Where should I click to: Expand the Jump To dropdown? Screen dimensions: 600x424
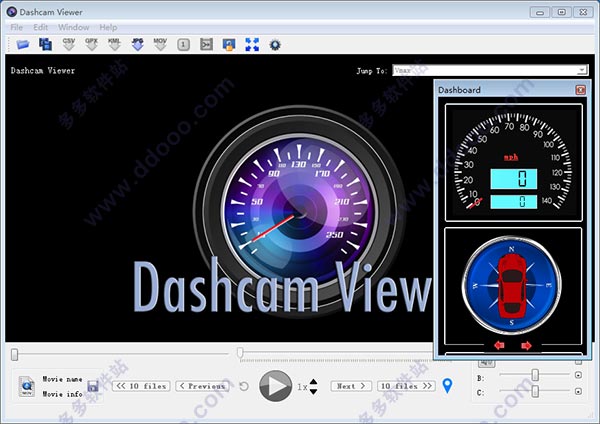pos(582,70)
